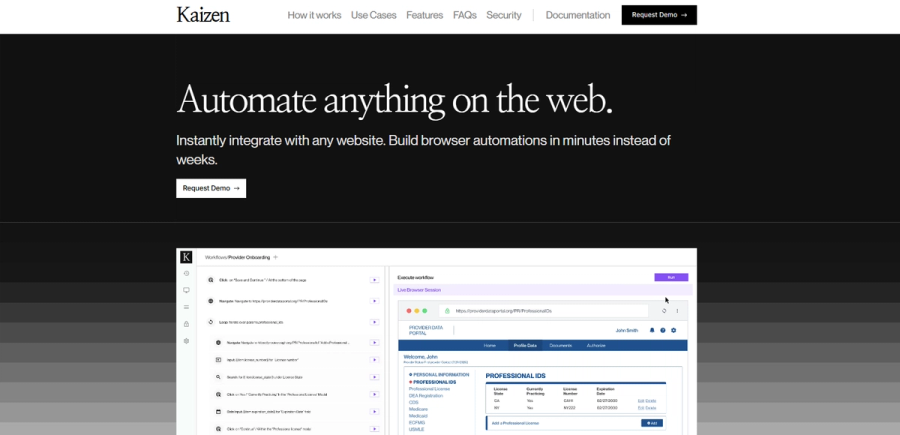The width and height of the screenshot is (900, 435).
Task: Open portal notifications bell
Action: coord(652,331)
